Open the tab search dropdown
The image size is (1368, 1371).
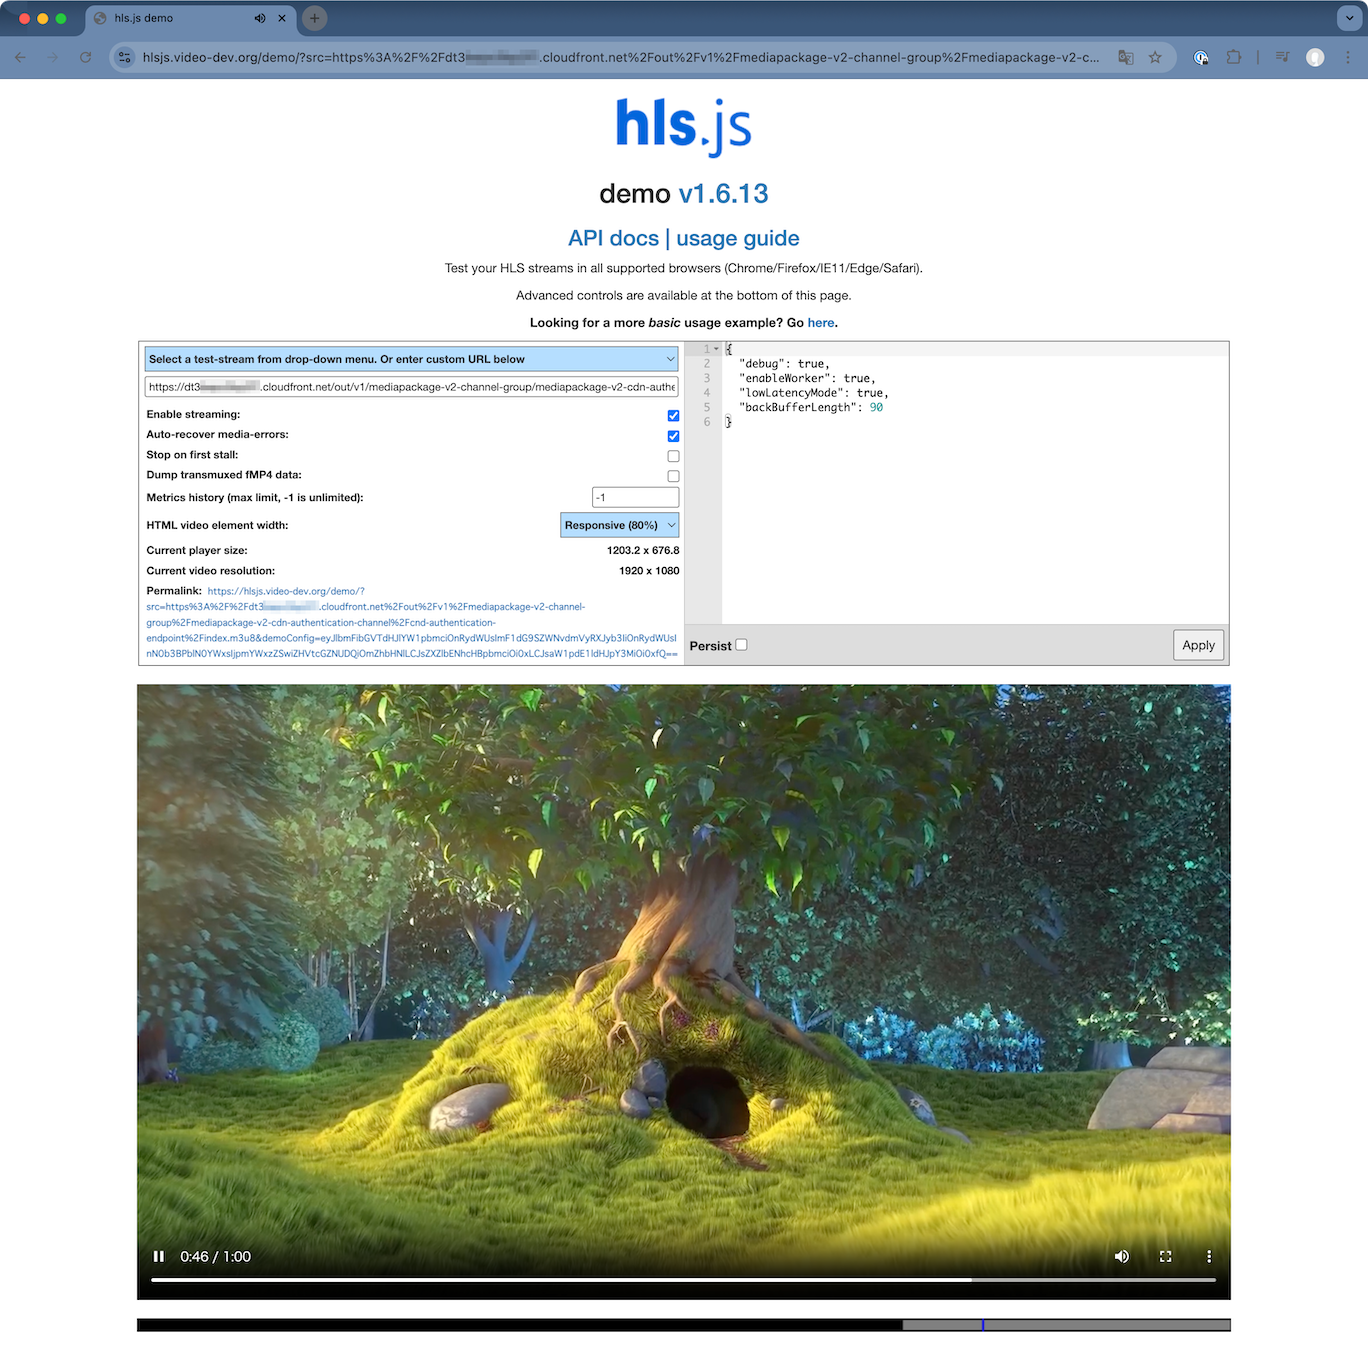click(1349, 18)
